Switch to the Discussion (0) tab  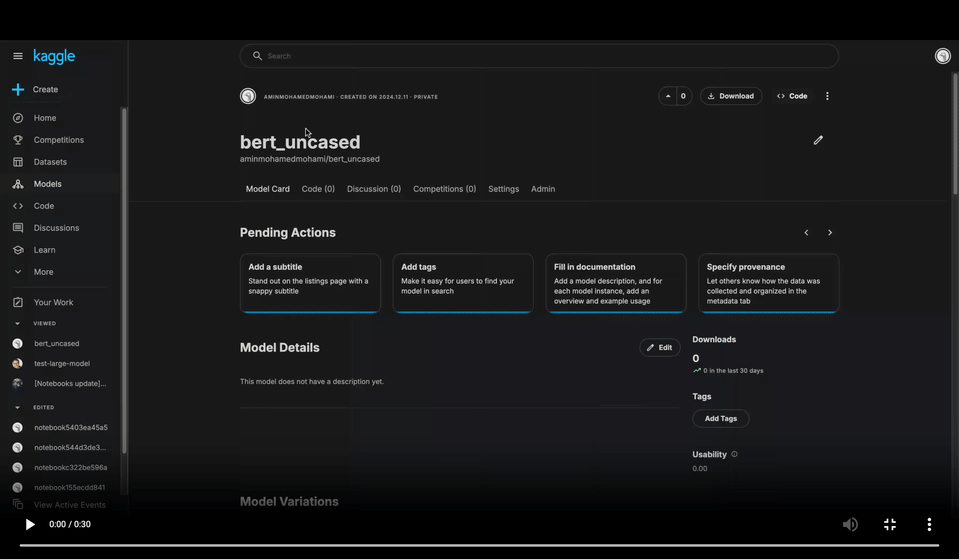tap(374, 189)
